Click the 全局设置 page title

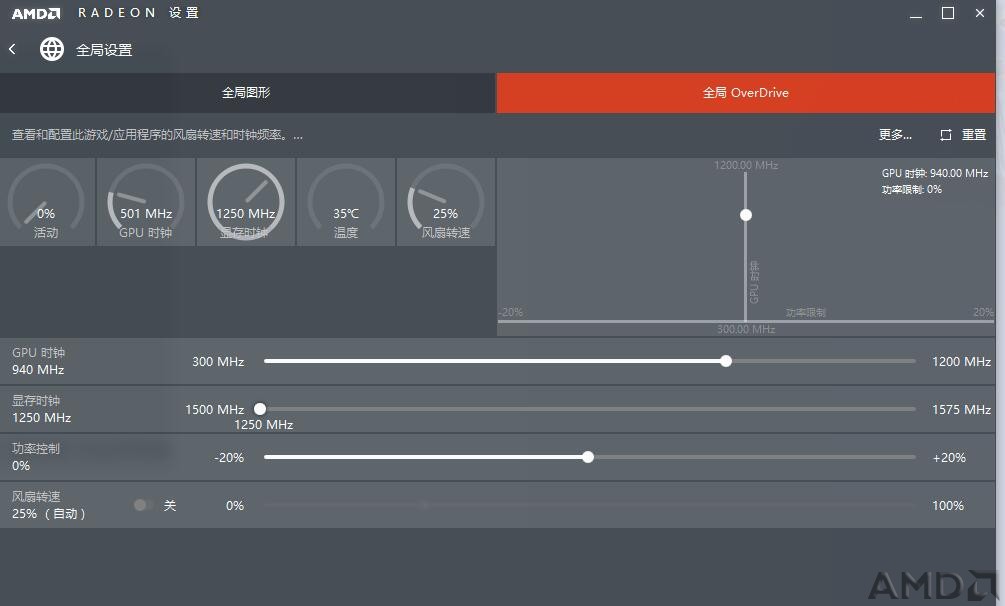[104, 49]
